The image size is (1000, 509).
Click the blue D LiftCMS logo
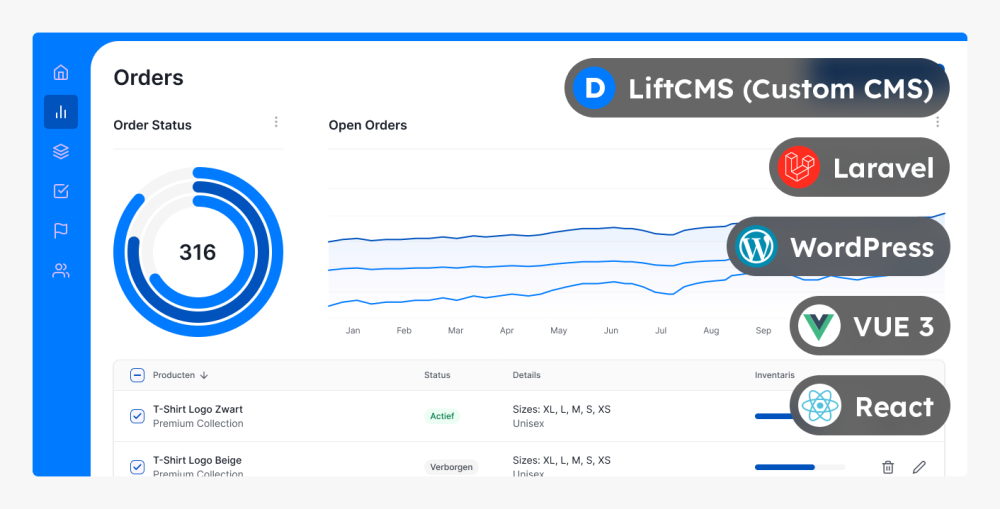(594, 88)
